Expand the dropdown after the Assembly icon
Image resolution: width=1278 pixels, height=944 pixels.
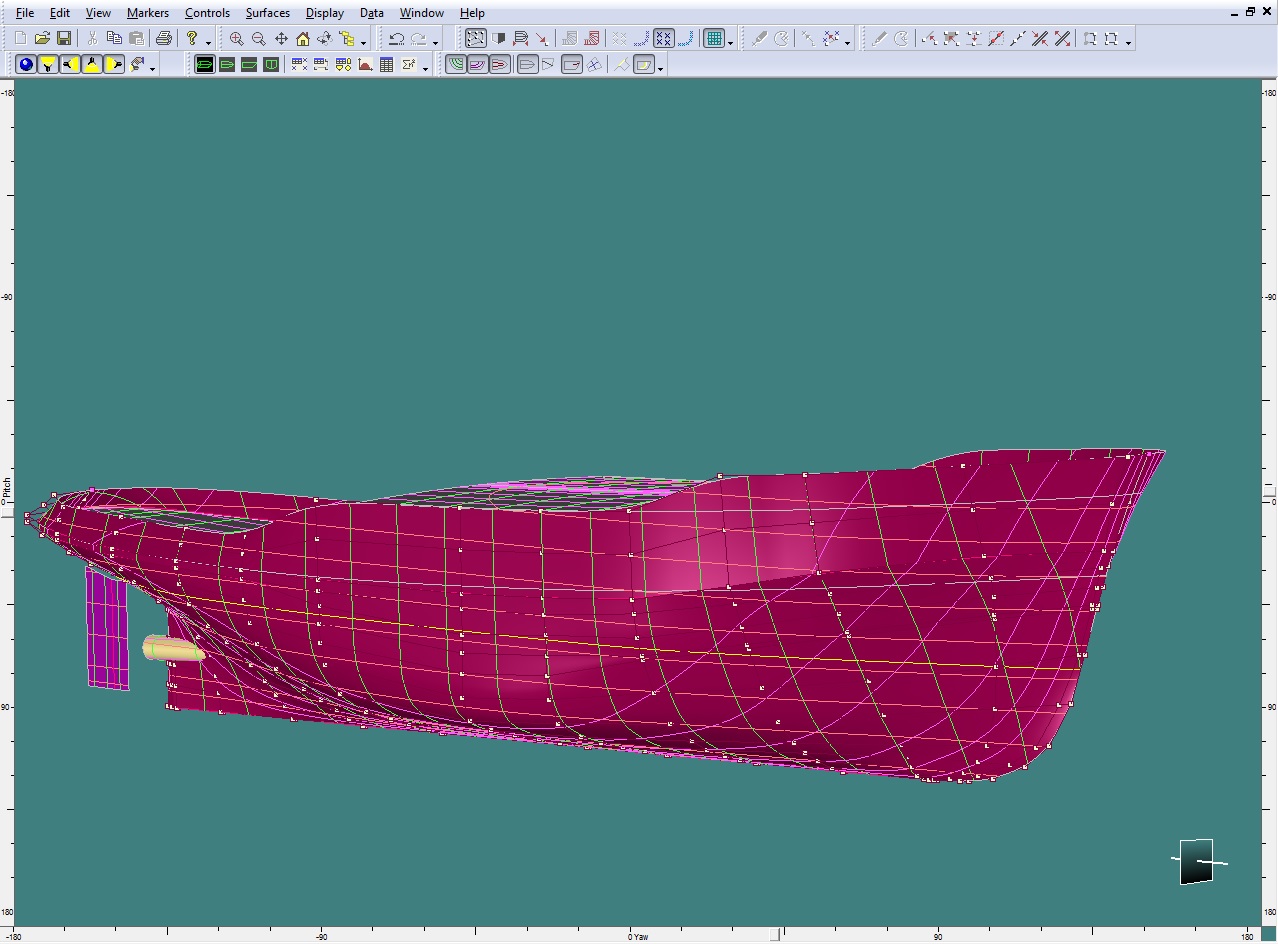pyautogui.click(x=364, y=41)
